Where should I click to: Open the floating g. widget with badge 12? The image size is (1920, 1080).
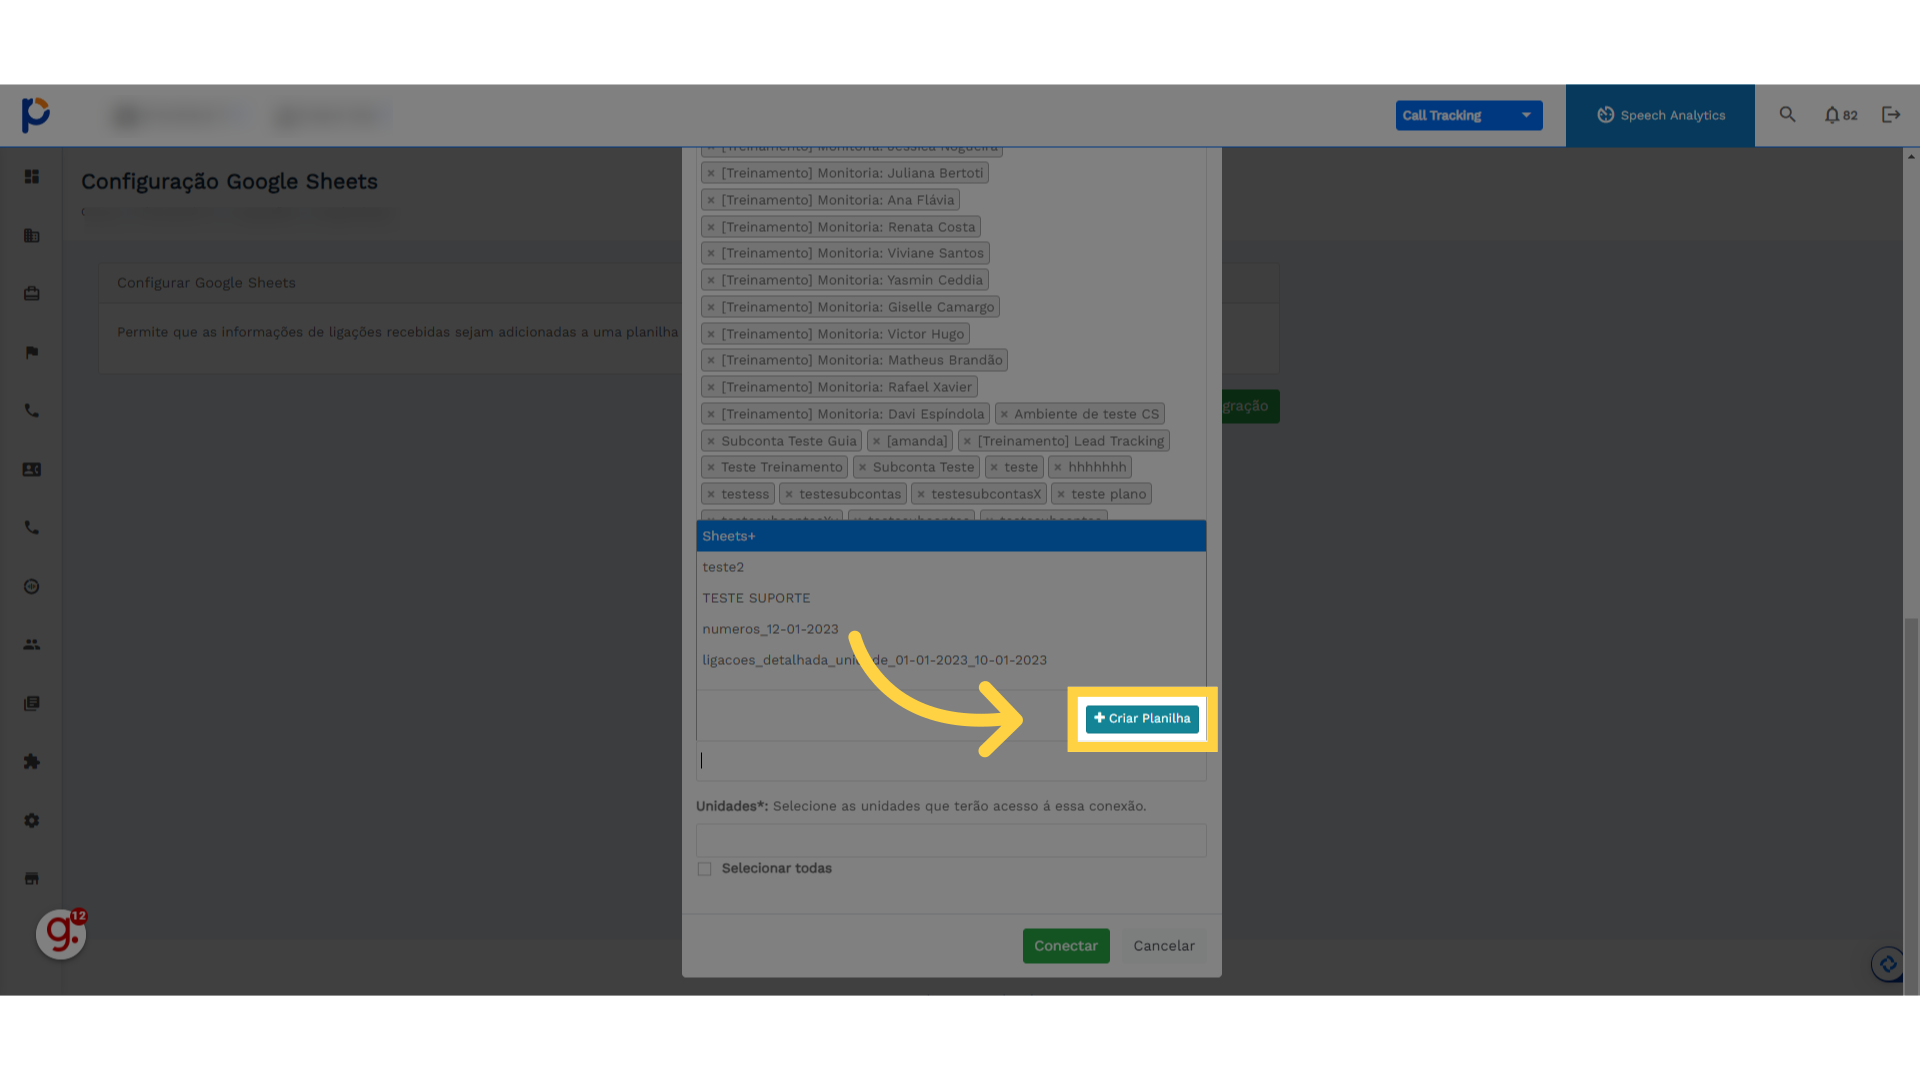[x=61, y=934]
